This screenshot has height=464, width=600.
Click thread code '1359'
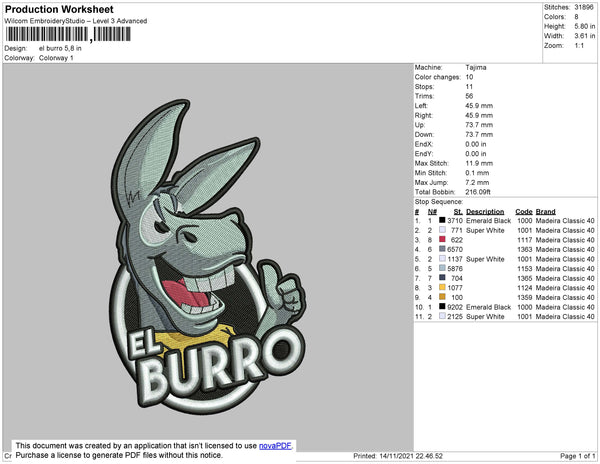[525, 297]
